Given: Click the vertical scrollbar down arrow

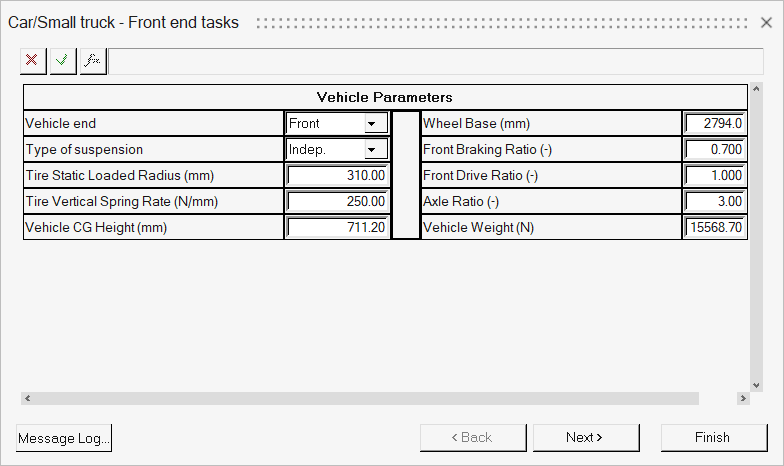Looking at the screenshot, I should 756,385.
